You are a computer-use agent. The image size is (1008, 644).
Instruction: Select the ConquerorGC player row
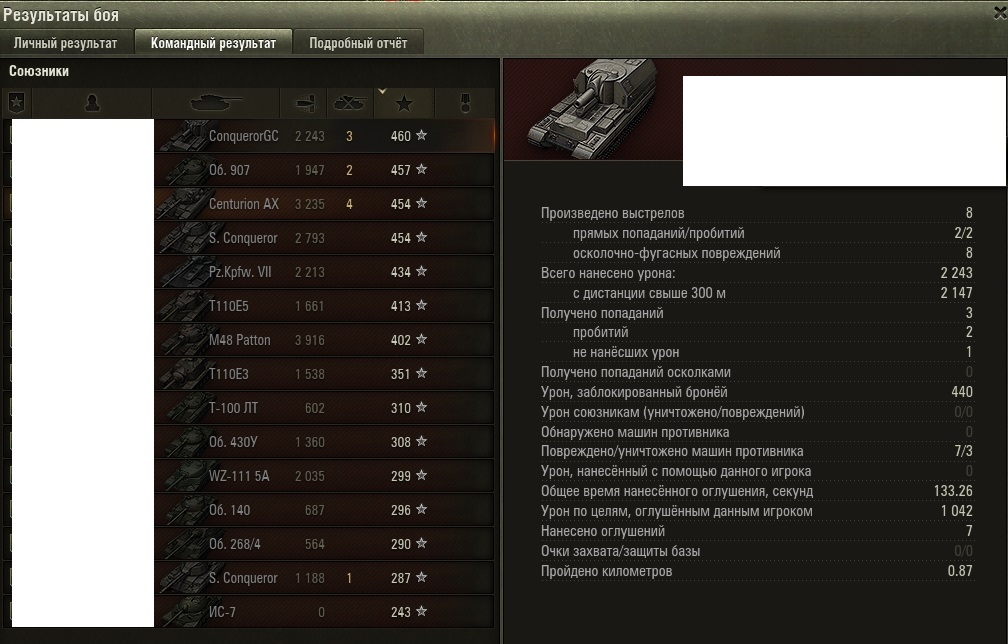249,136
